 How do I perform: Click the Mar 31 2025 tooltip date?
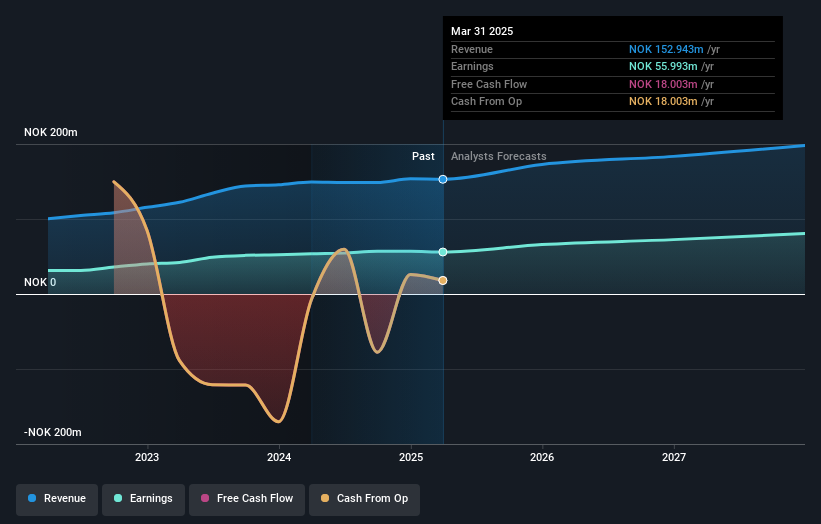[x=482, y=31]
